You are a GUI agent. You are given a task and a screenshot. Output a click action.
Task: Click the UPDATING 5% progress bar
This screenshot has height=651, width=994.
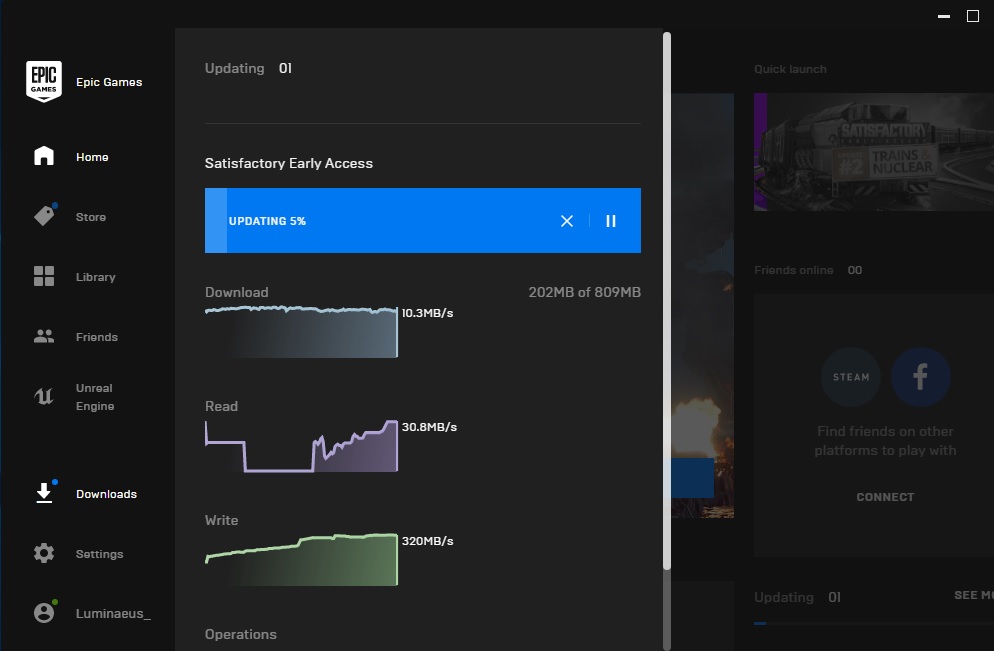[423, 221]
